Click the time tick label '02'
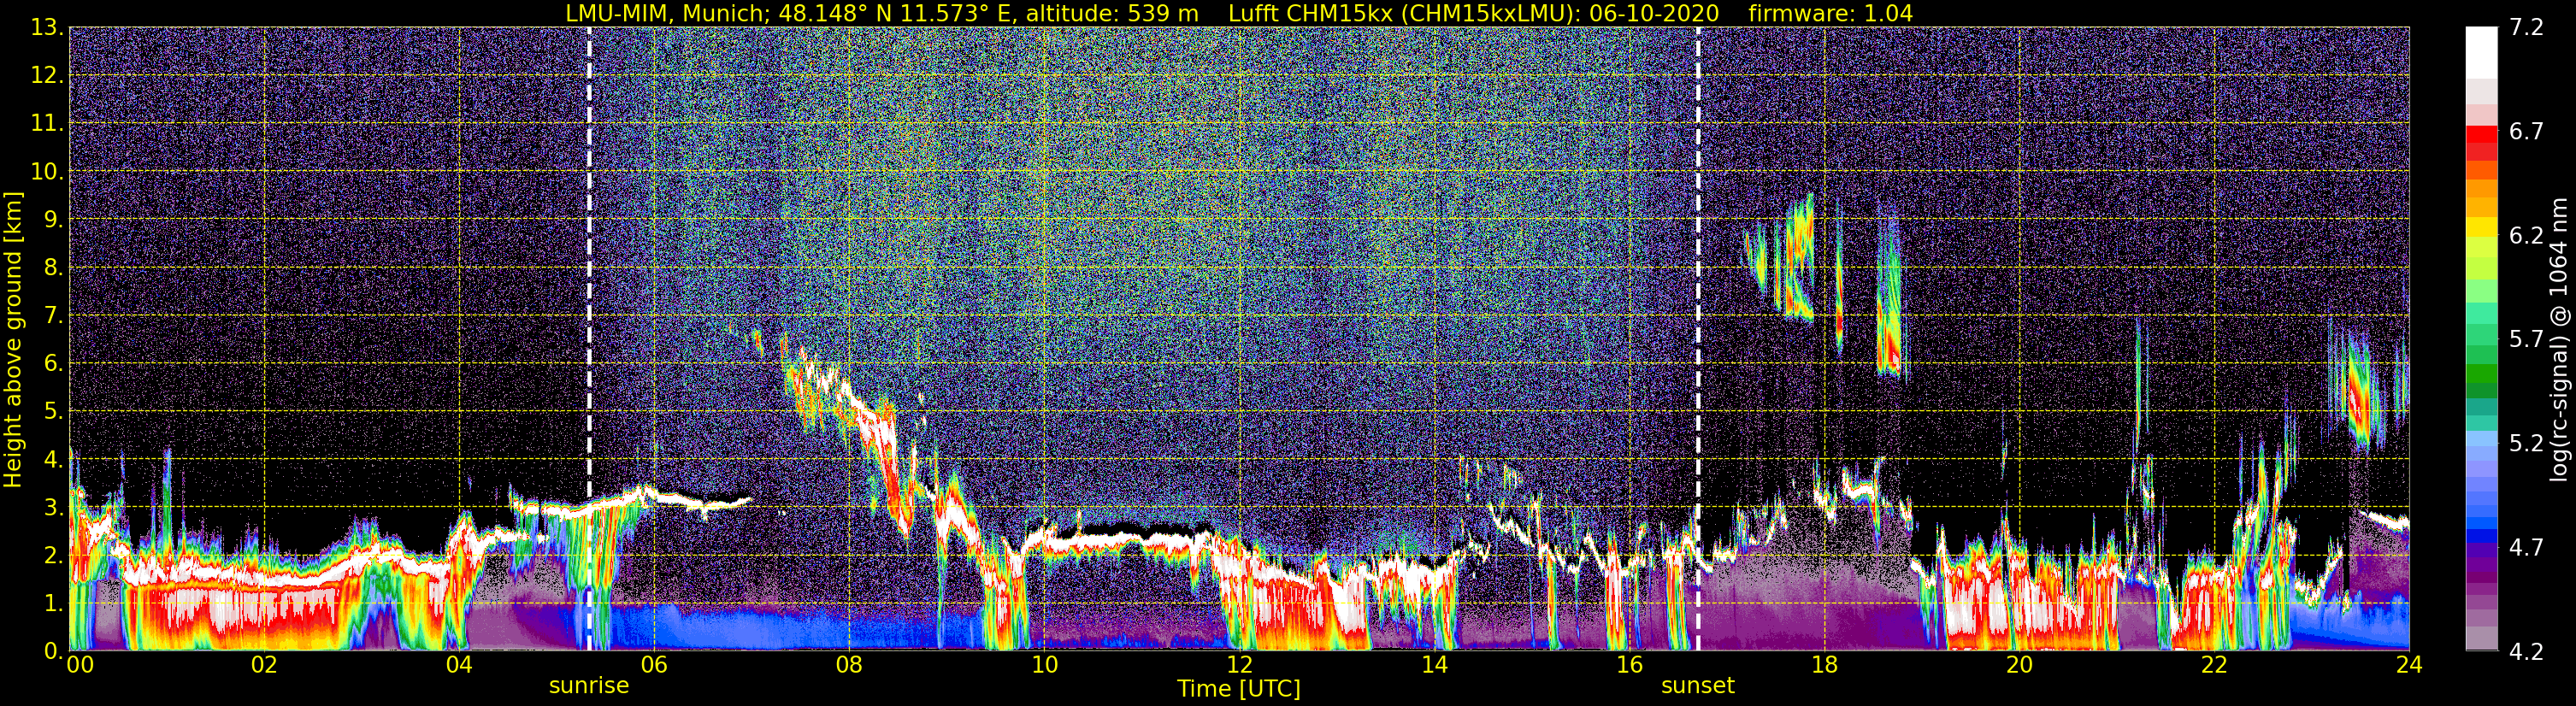 [x=264, y=666]
